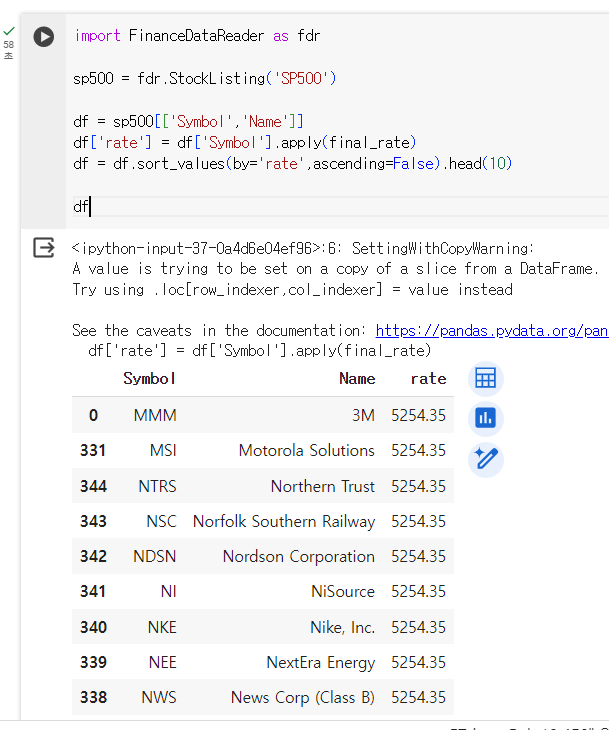609x730 pixels.
Task: Click Nike, Inc. name cell
Action: (x=342, y=628)
